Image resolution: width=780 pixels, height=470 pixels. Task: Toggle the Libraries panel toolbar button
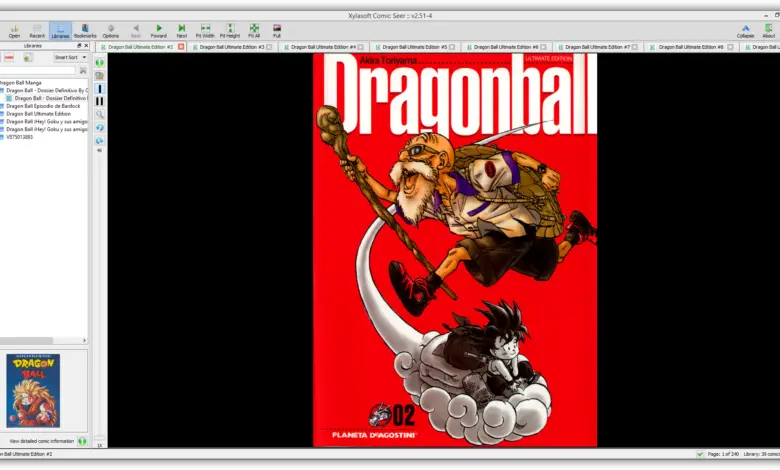pos(60,31)
